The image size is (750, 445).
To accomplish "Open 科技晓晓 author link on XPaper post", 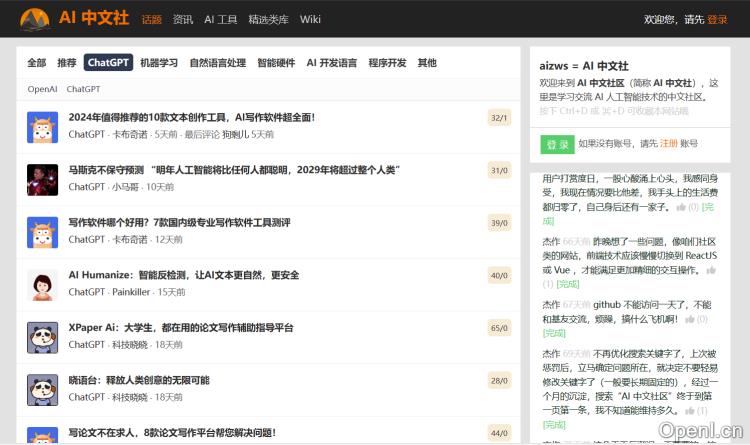I will tap(130, 345).
